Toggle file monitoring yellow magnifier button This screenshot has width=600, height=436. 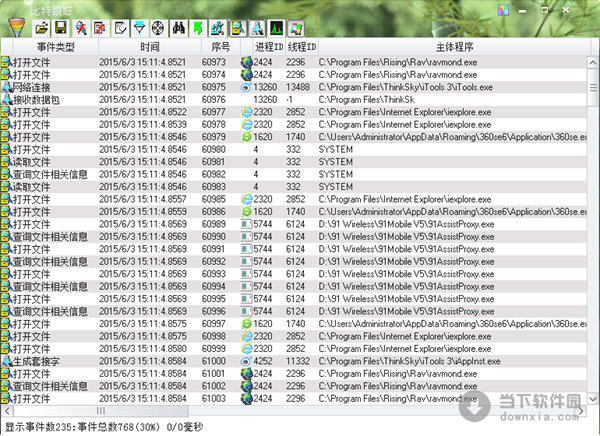238,28
